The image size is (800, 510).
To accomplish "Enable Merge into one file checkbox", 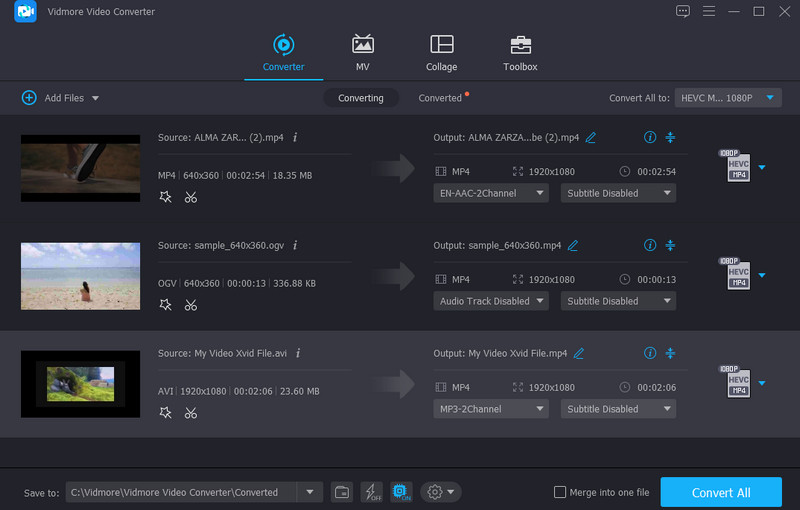I will click(561, 492).
